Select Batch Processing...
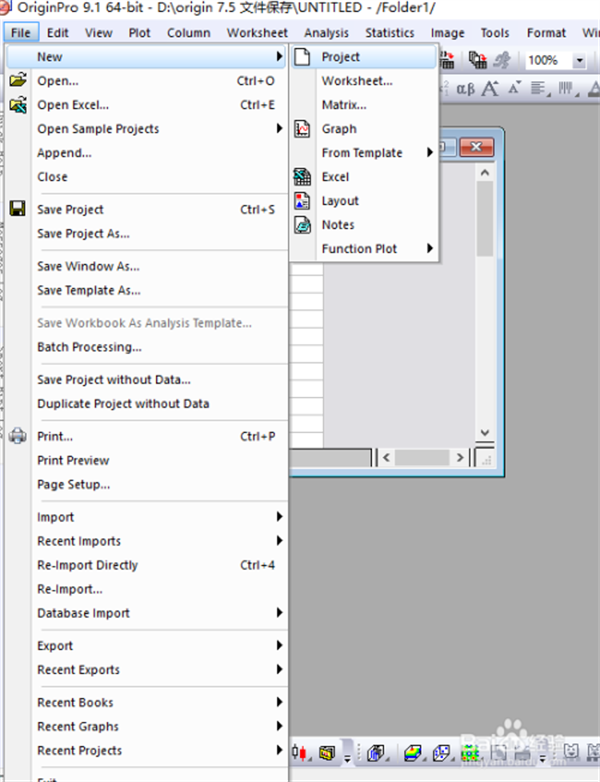Screen dimensions: 600x782 (x=147, y=347)
